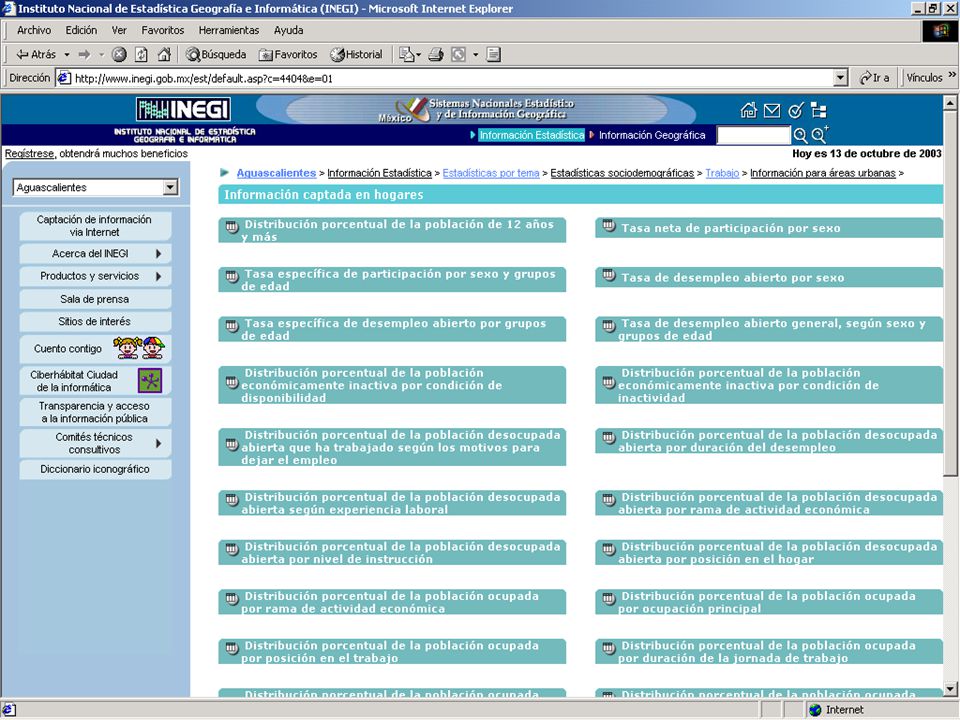Image resolution: width=960 pixels, height=720 pixels.
Task: Click the Back (Atrás) arrow button
Action: [36, 54]
